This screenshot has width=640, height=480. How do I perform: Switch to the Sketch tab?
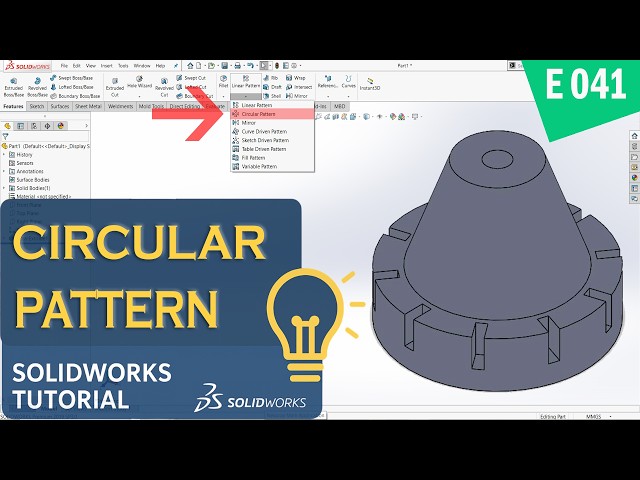37,106
